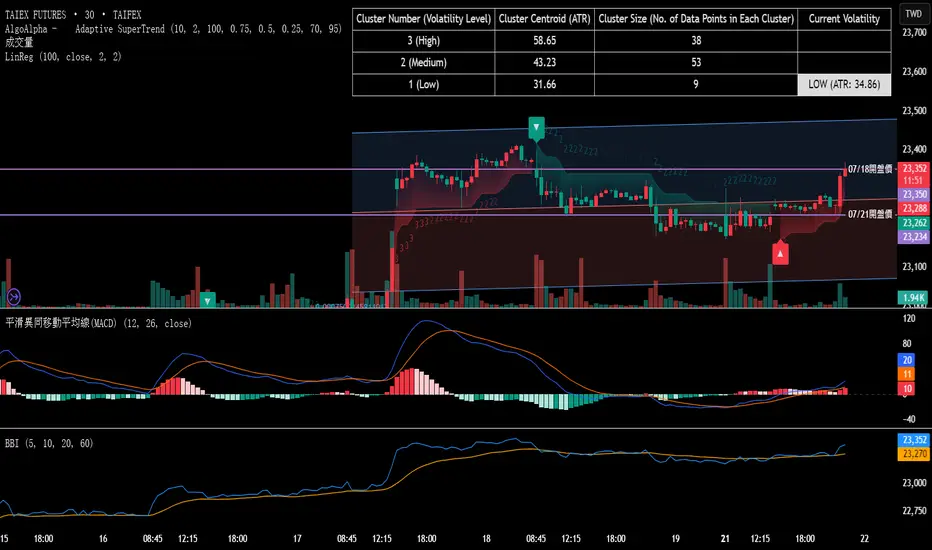Click the Current Volatility column header
Image resolution: width=932 pixels, height=550 pixels.
coord(844,19)
